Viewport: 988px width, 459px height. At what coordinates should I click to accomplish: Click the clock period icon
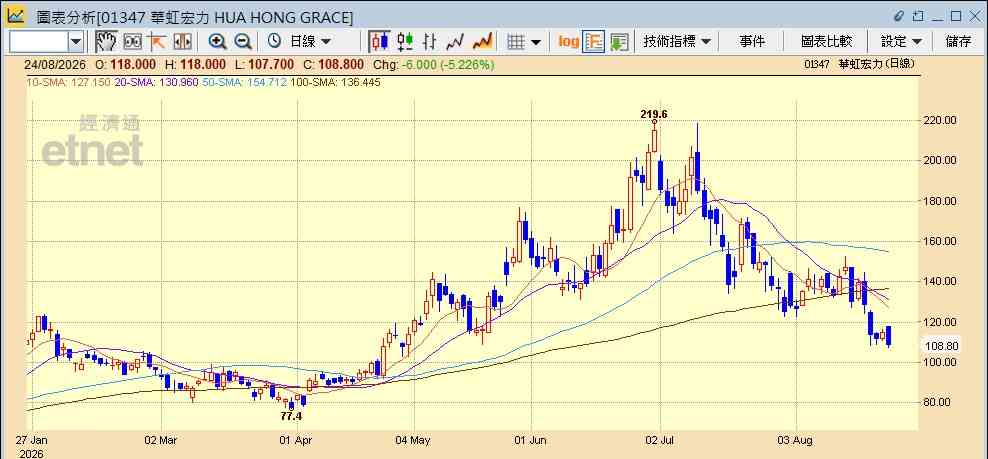tap(274, 42)
